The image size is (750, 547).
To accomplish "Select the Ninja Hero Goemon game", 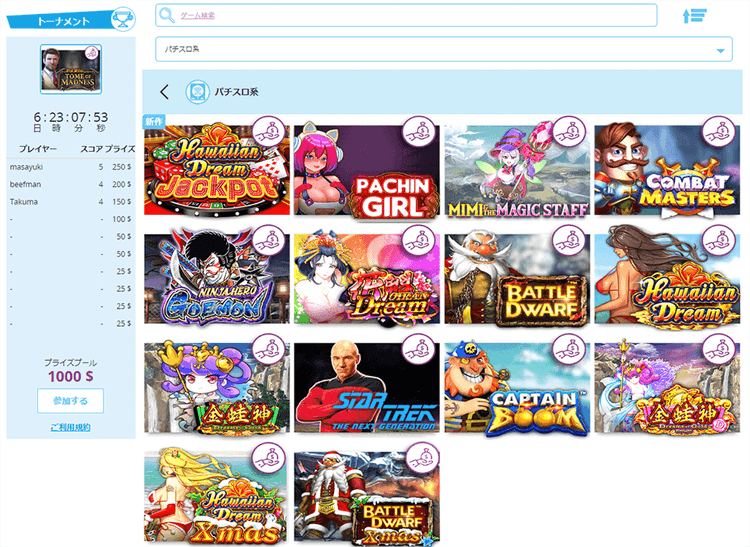I will (217, 279).
